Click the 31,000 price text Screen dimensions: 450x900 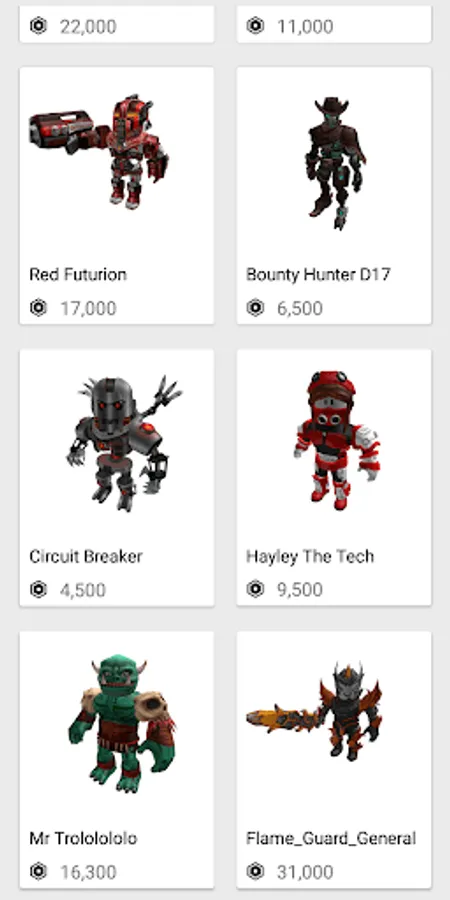pos(305,872)
